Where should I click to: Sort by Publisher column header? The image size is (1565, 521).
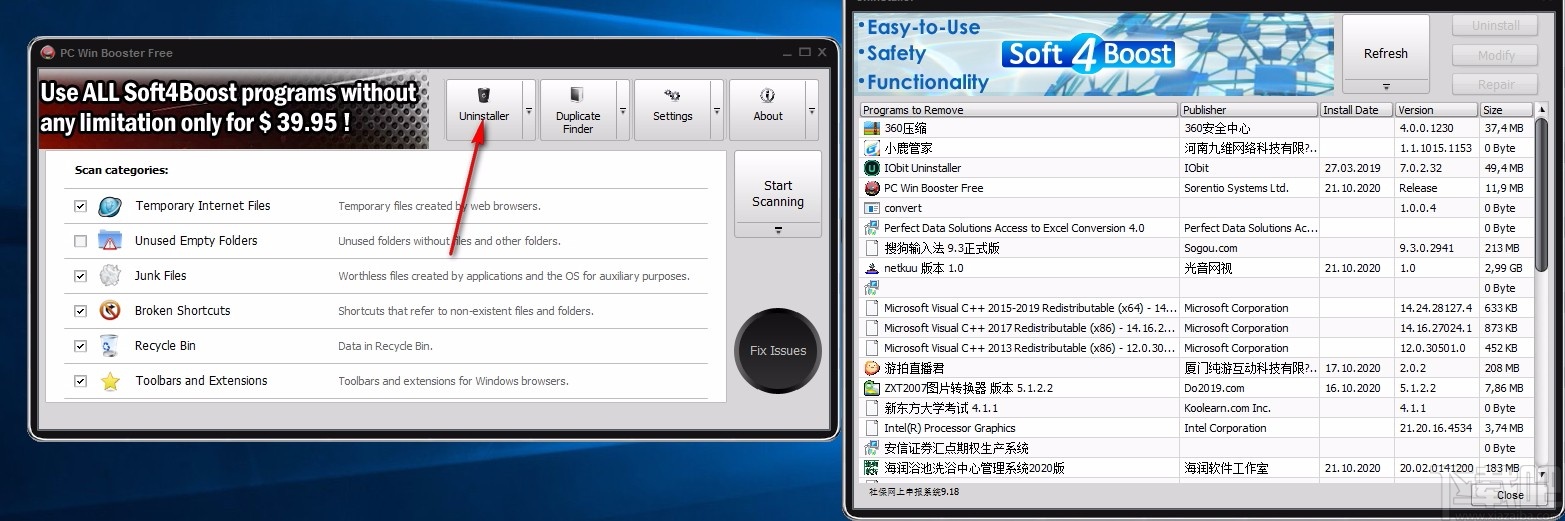[x=1249, y=110]
